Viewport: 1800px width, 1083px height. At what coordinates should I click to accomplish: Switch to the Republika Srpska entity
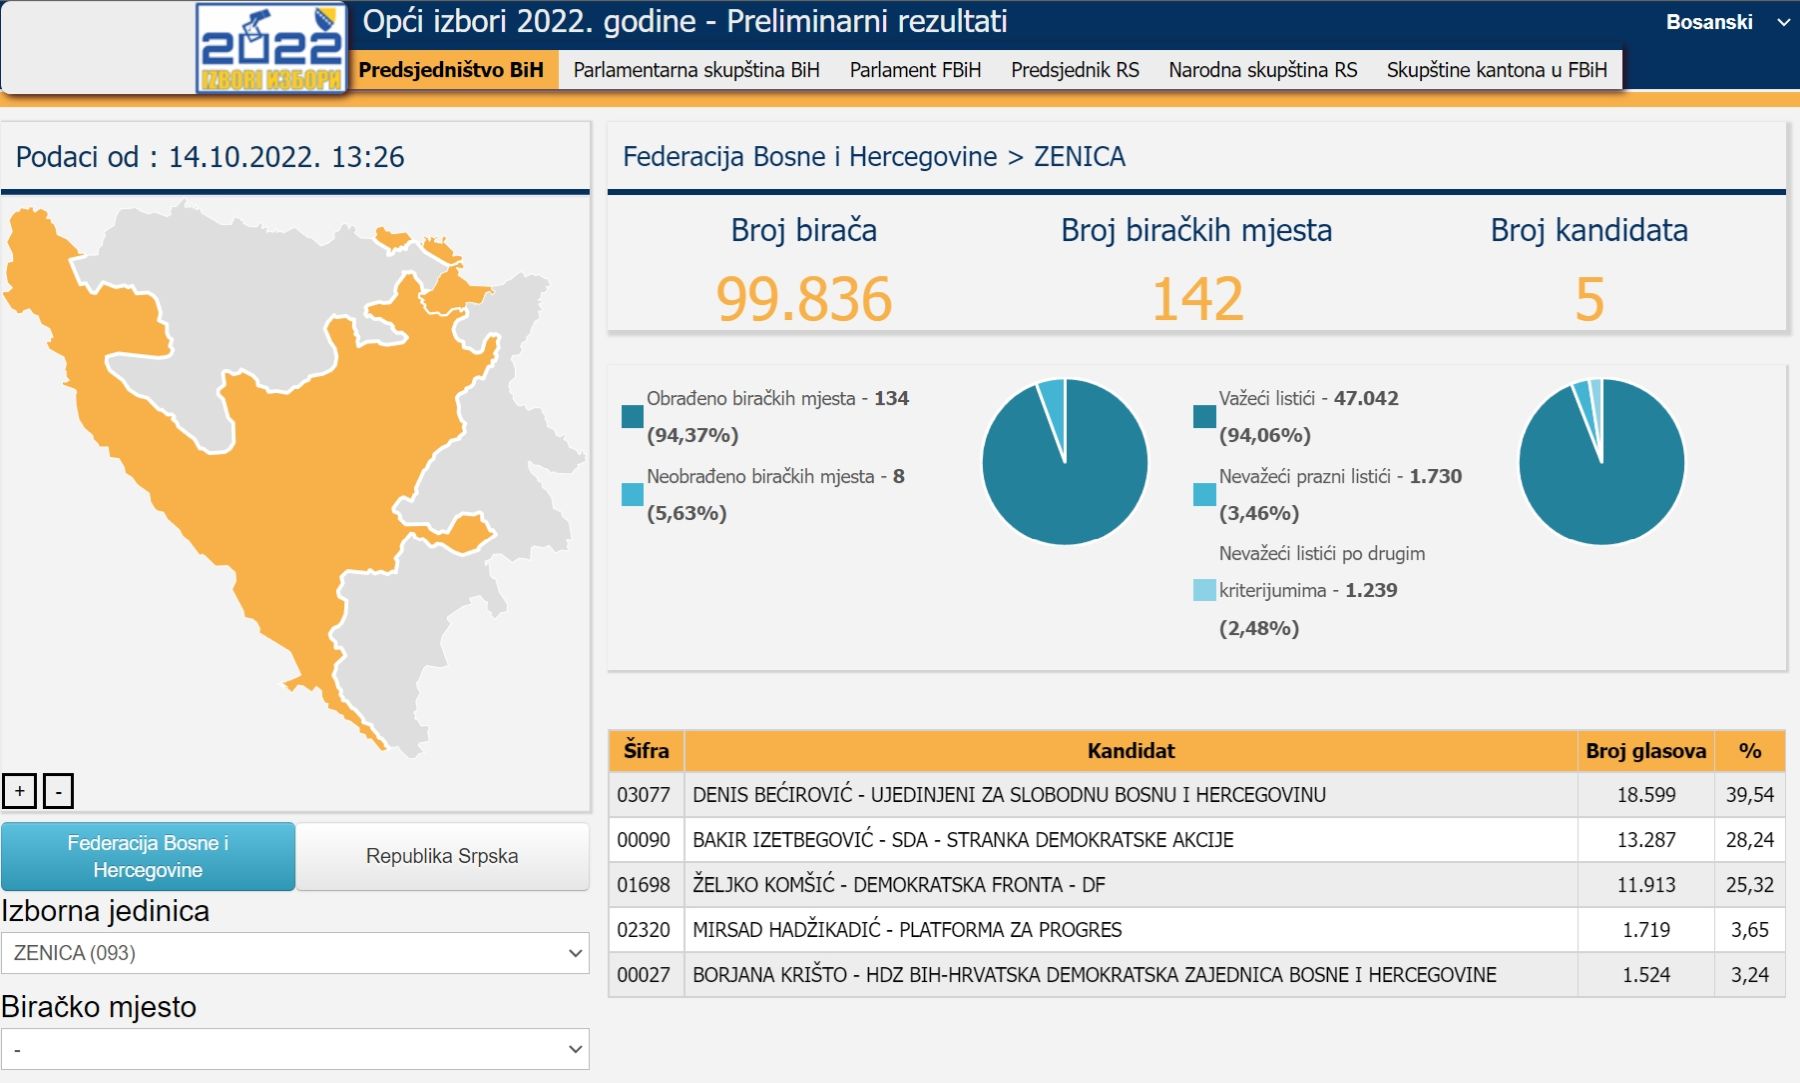442,856
